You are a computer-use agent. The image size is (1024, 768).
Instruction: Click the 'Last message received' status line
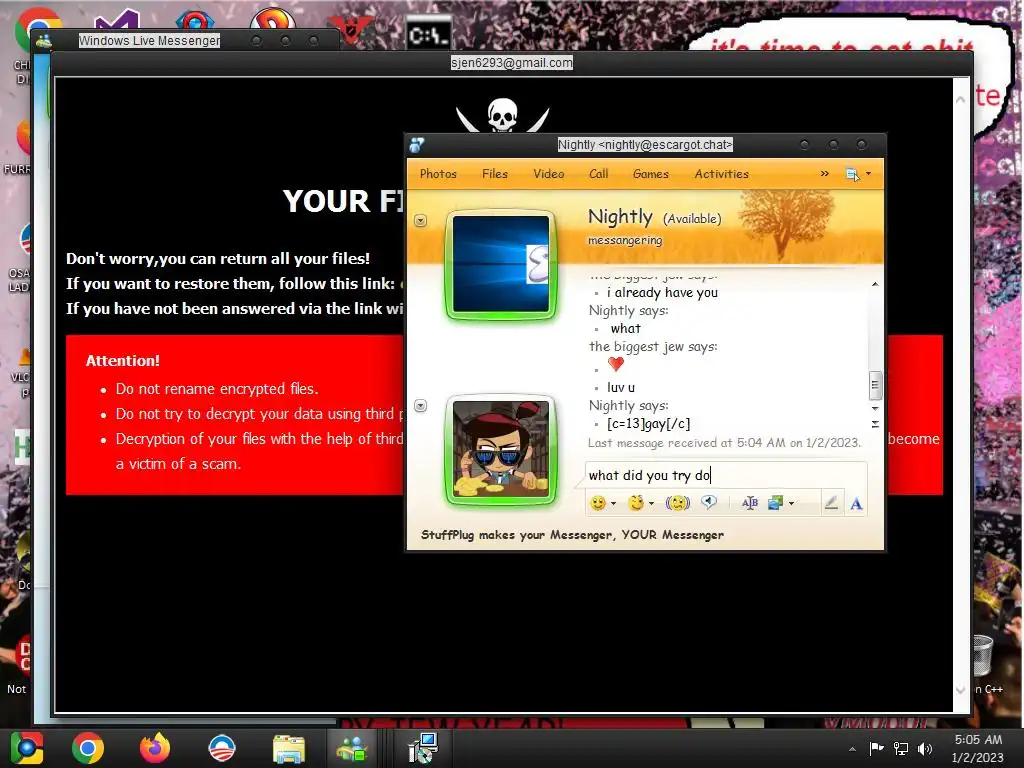[724, 443]
